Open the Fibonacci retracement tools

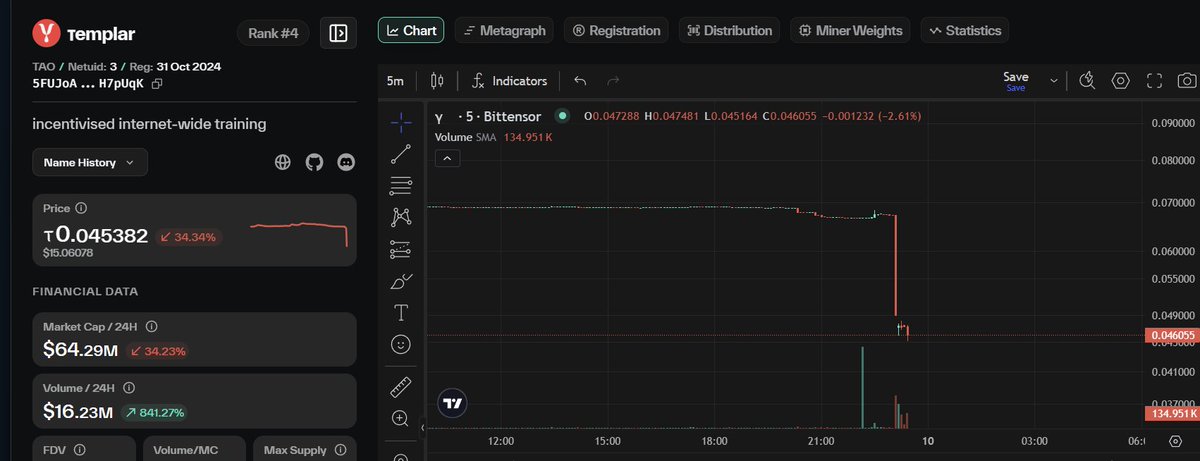tap(401, 185)
